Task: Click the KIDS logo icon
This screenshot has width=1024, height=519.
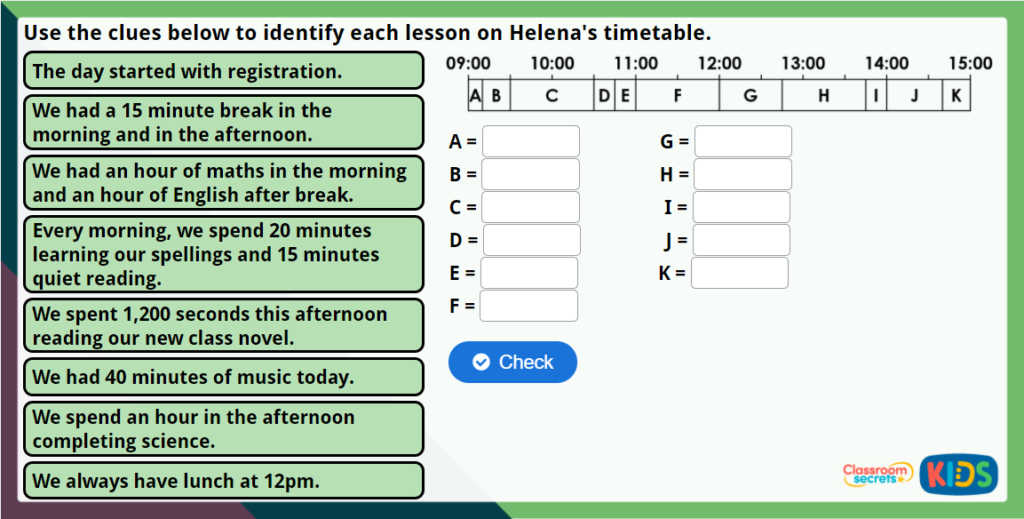Action: (x=958, y=473)
